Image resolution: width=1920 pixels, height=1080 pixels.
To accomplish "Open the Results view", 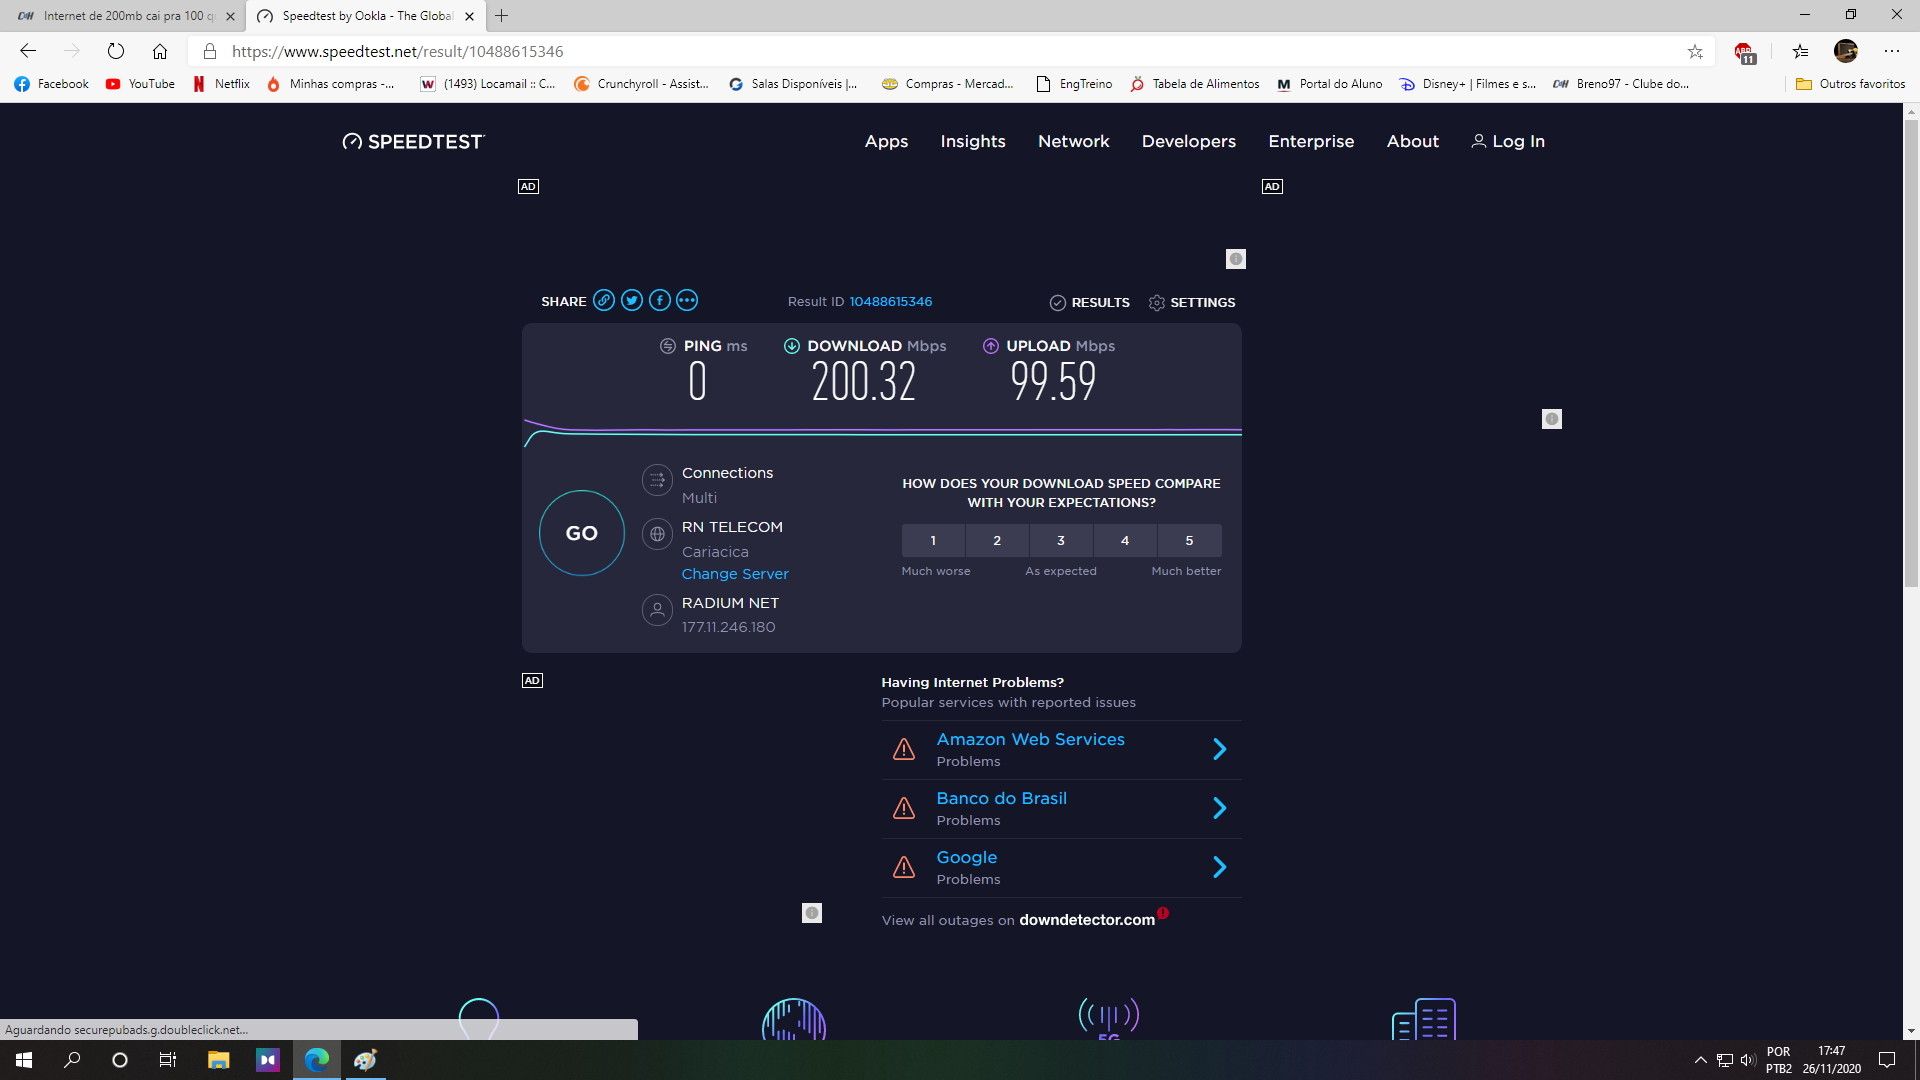I will pyautogui.click(x=1090, y=303).
